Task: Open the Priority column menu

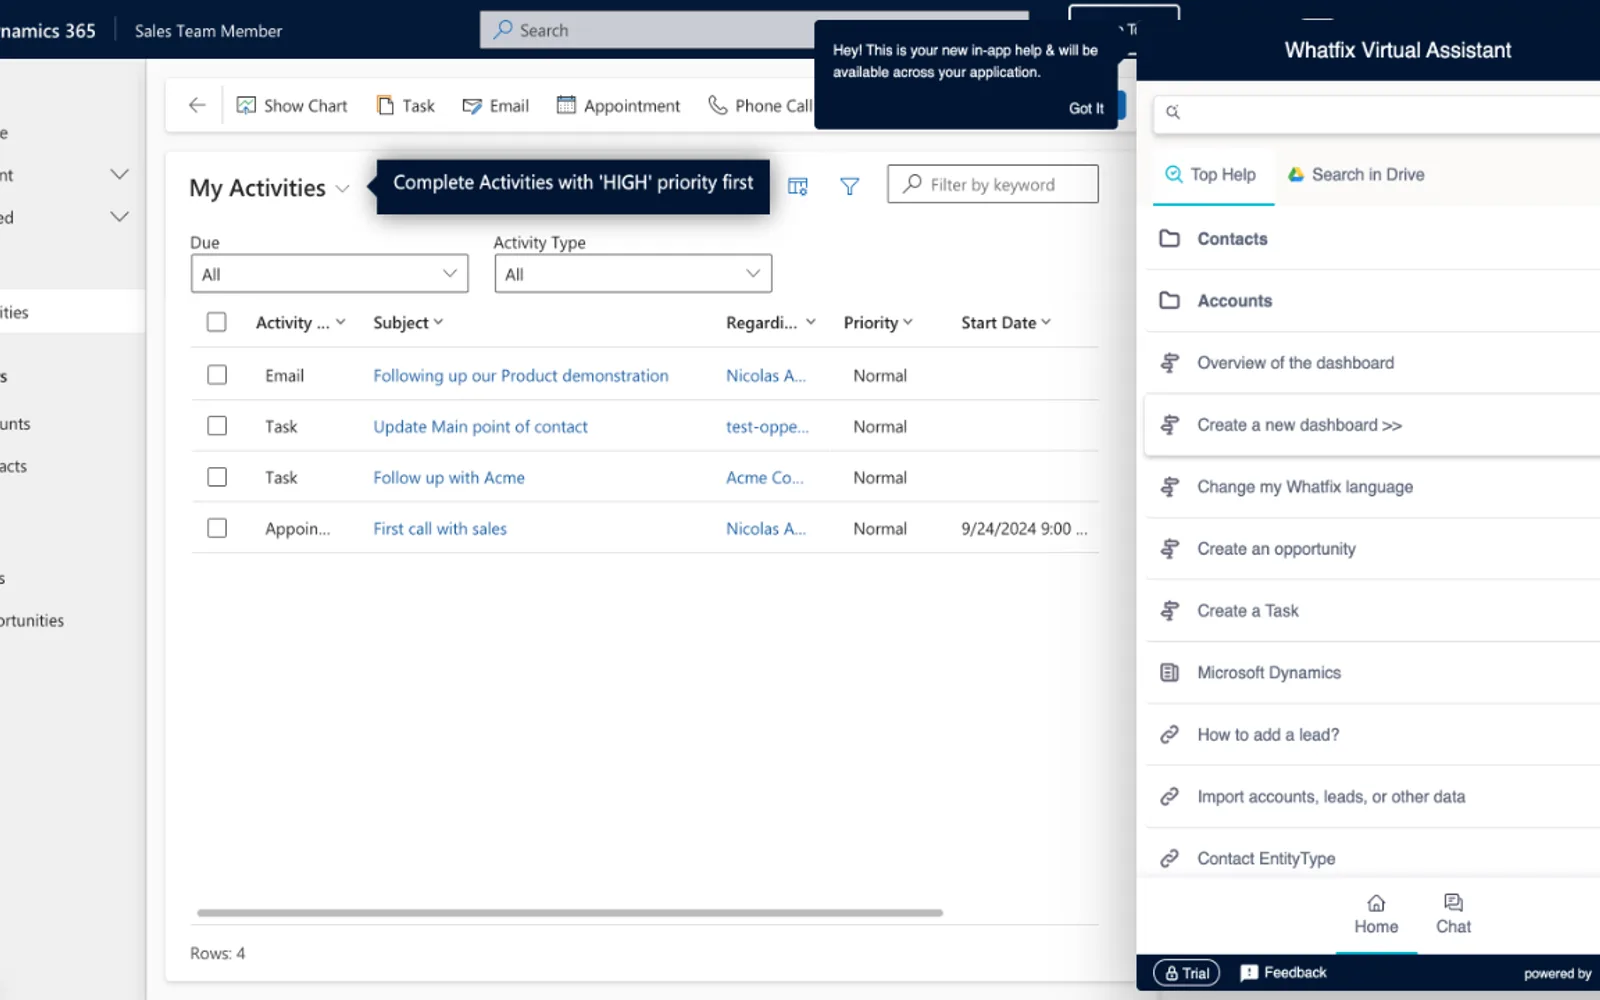Action: click(878, 323)
